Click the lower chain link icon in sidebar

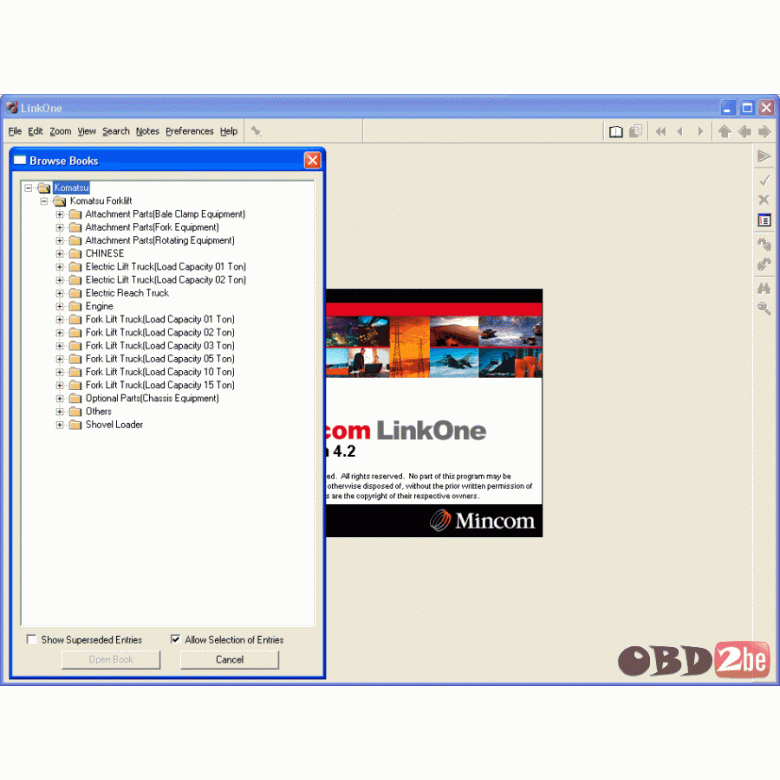coord(764,264)
